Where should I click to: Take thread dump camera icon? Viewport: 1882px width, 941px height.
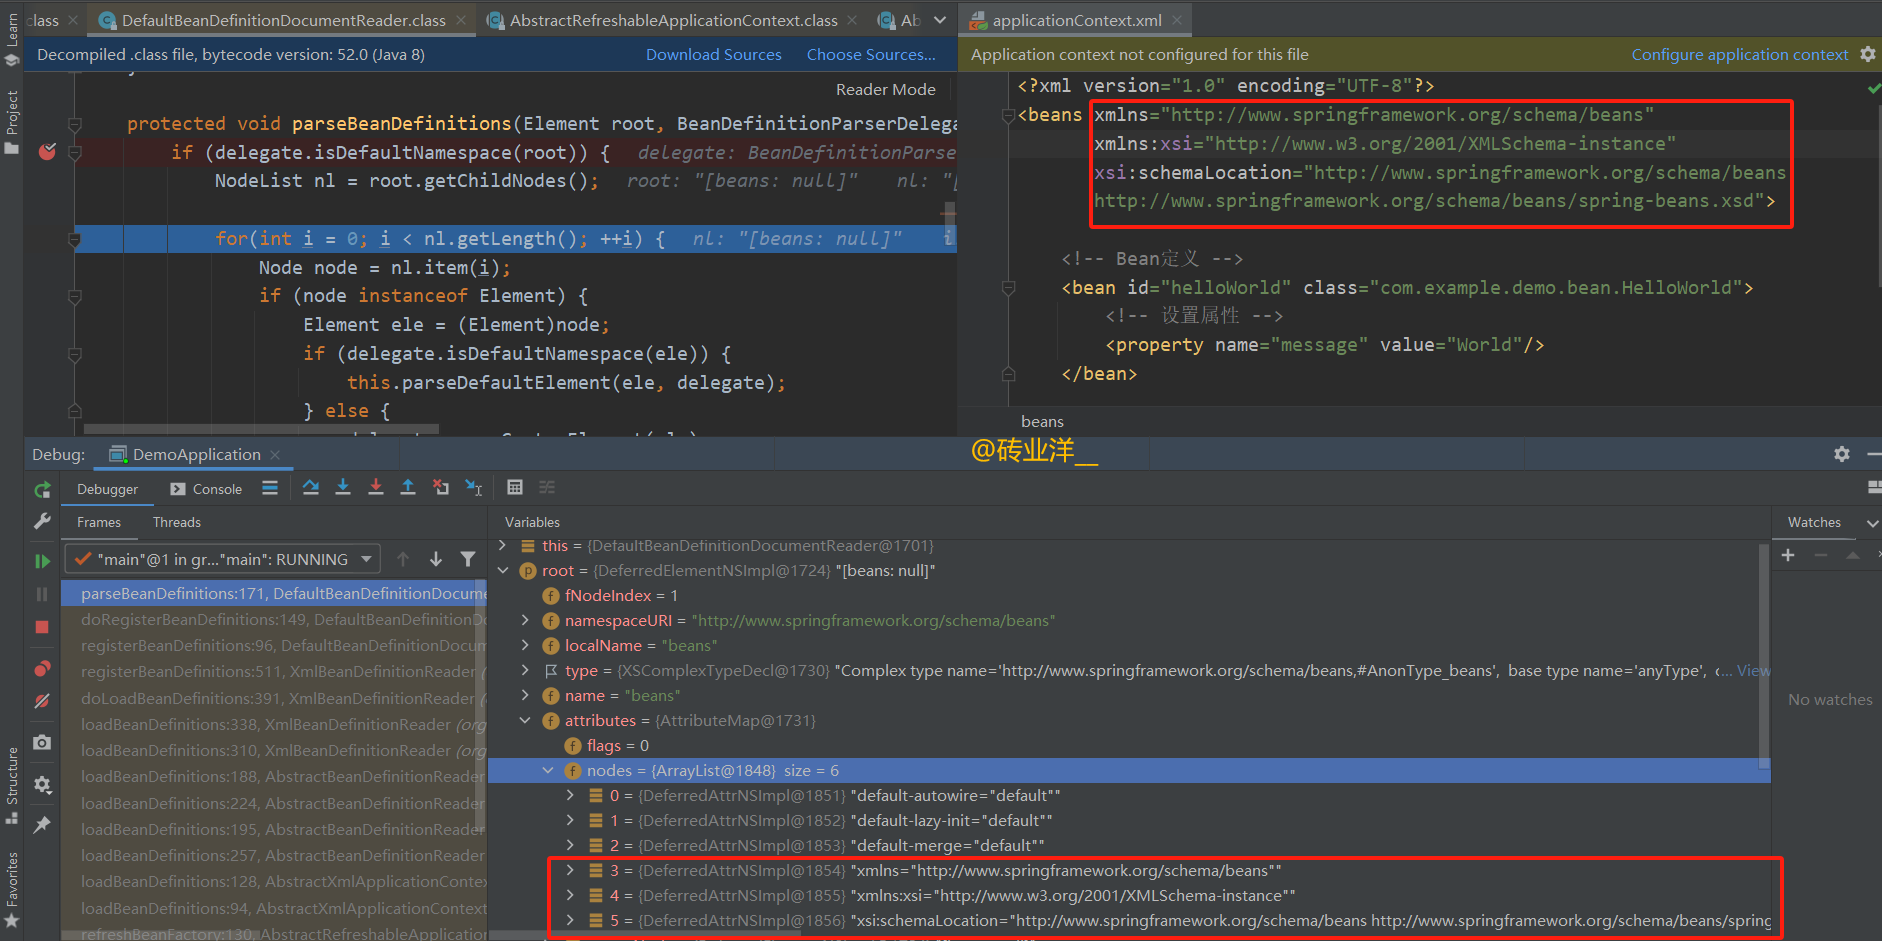point(42,742)
